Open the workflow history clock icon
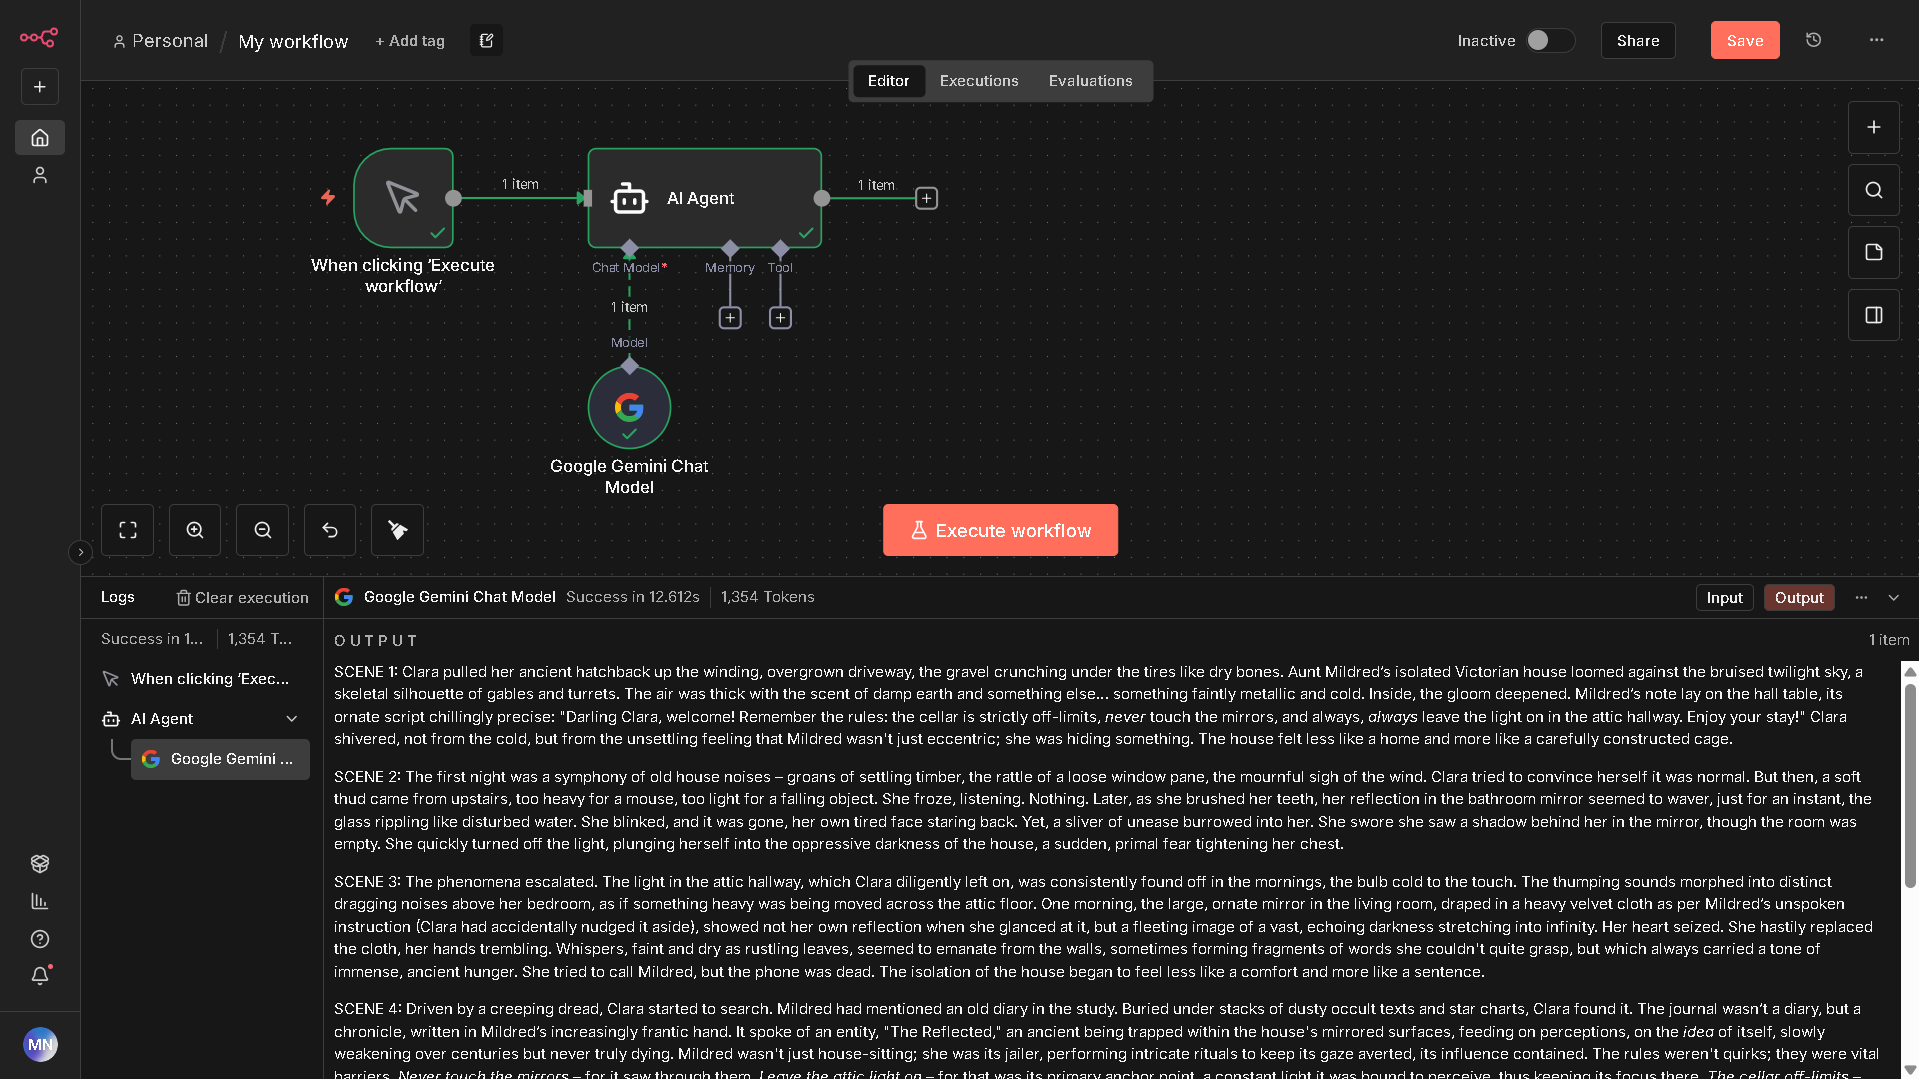 click(1813, 40)
